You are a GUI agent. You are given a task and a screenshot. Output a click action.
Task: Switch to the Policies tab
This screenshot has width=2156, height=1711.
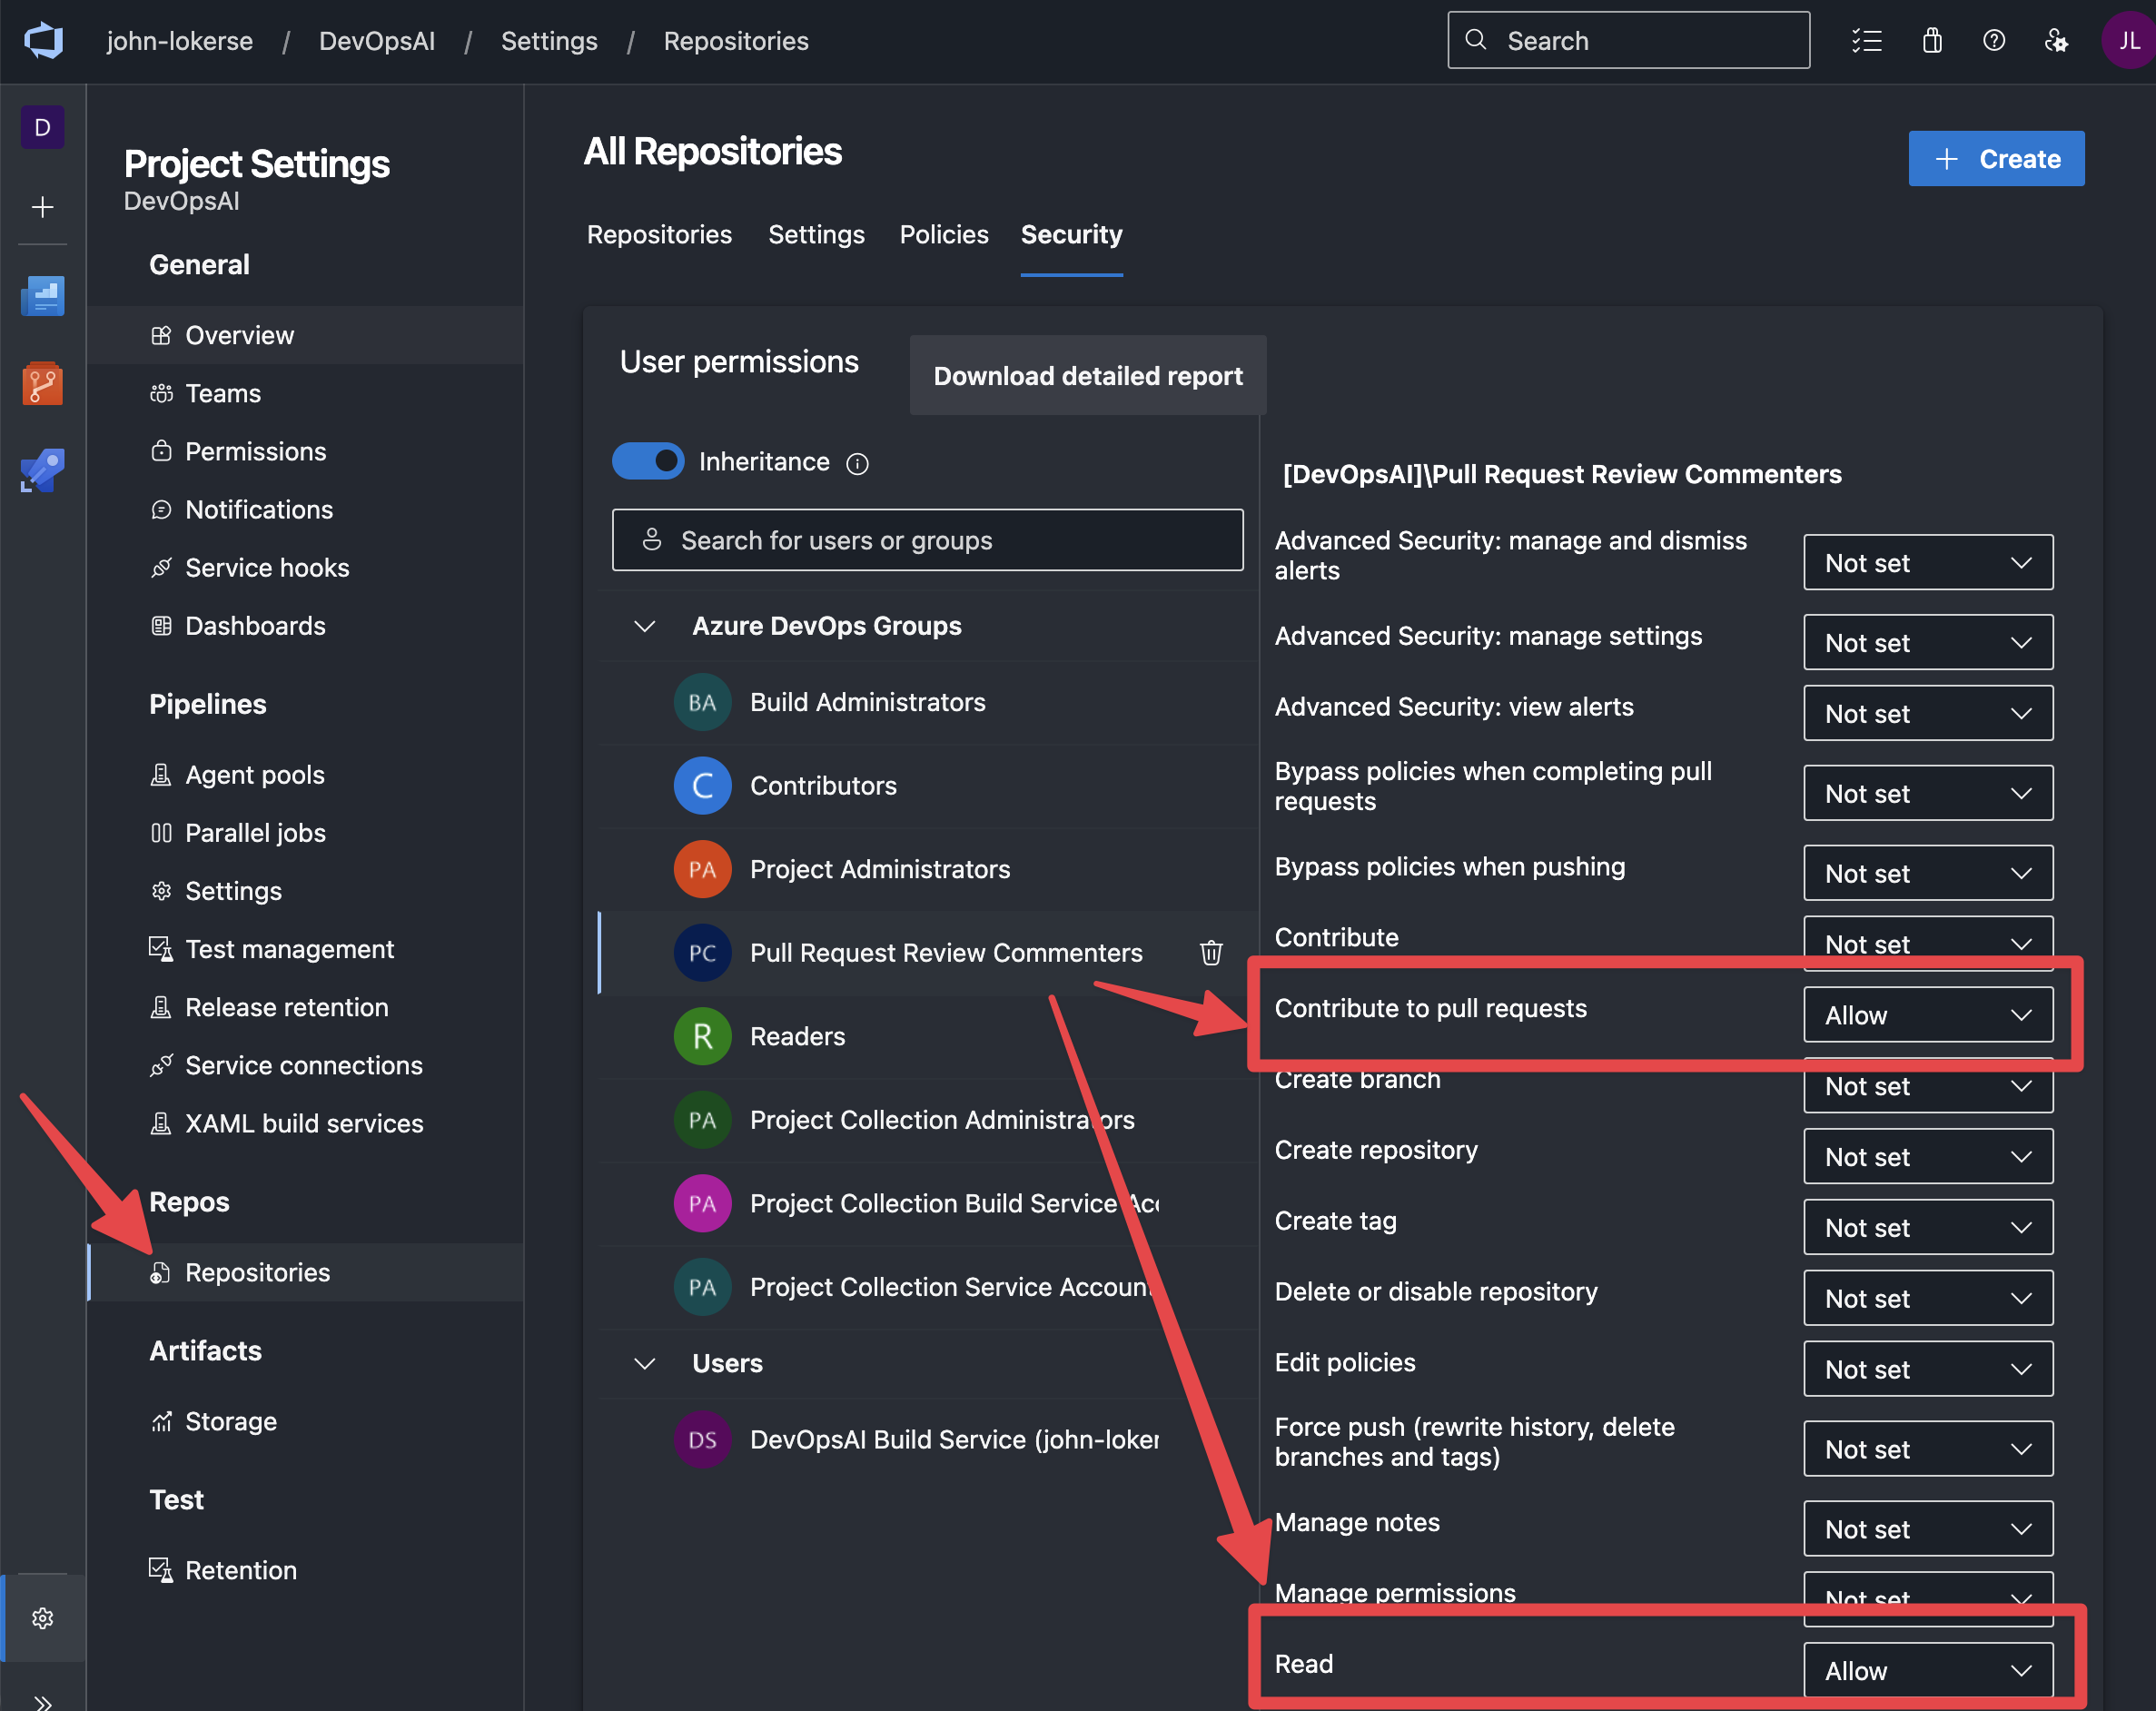[943, 234]
